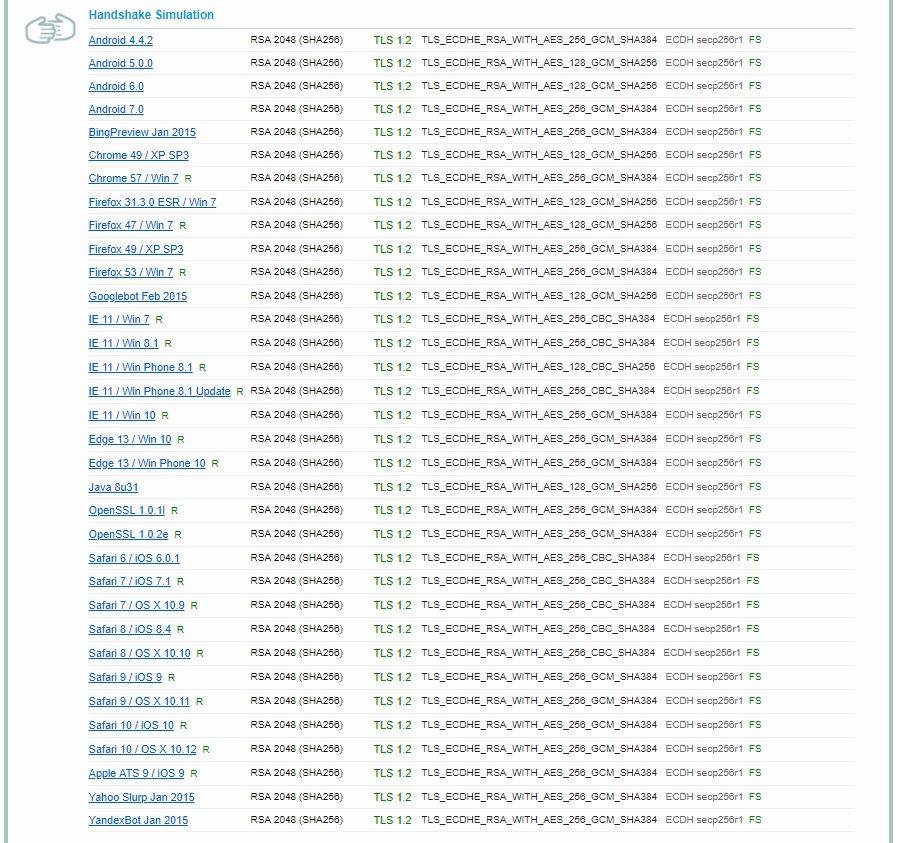
Task: Click the RSA 2048 (SHA256) text in the Googlebot Feb 2015 row
Action: 297,296
